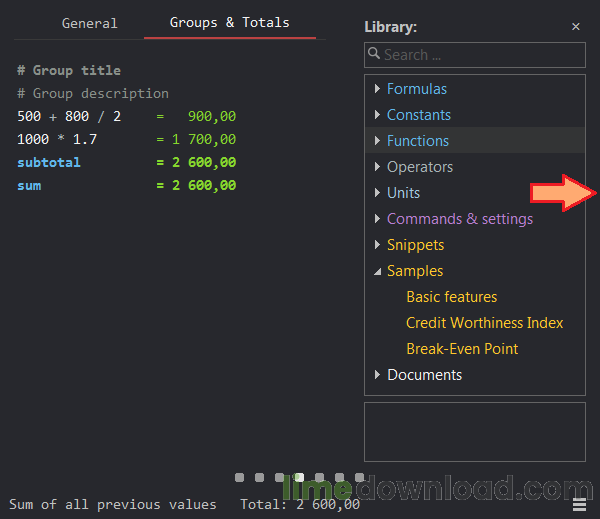Open the Basic features sample
The image size is (600, 519).
click(451, 297)
